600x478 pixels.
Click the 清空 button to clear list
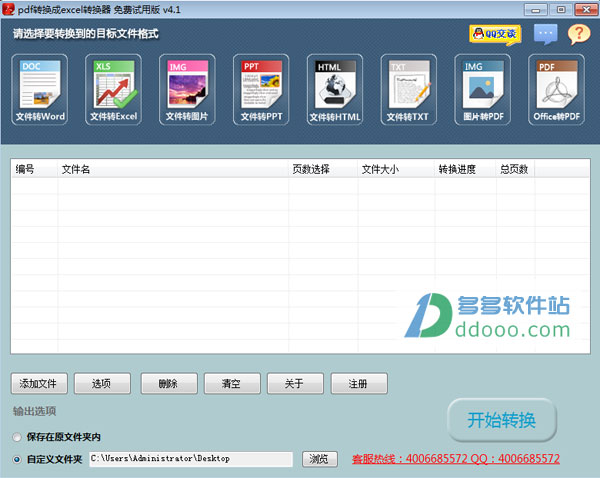coord(232,383)
